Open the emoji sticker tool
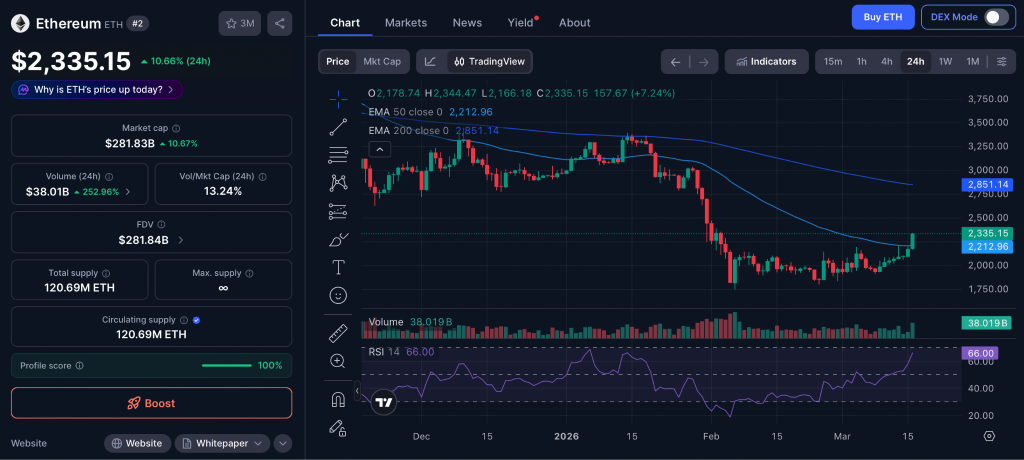This screenshot has width=1024, height=460. (338, 296)
